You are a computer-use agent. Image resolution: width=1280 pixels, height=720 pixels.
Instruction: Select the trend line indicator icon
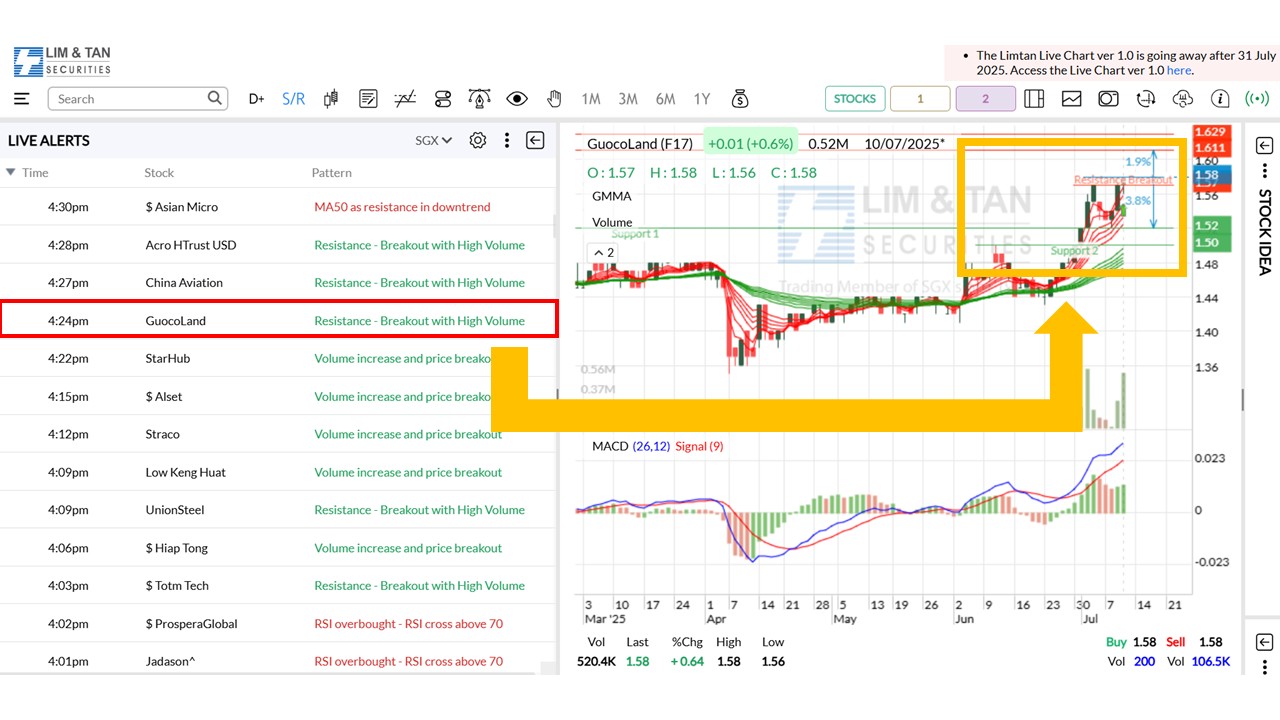click(x=405, y=99)
